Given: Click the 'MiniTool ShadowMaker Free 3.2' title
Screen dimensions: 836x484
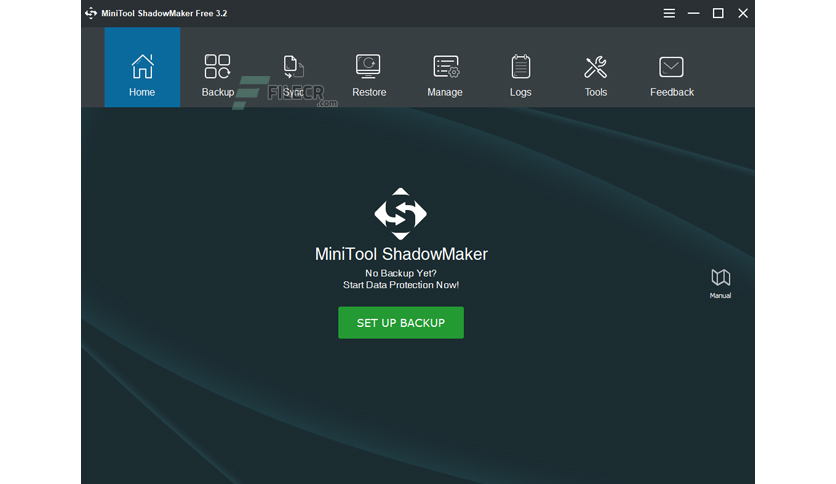Looking at the screenshot, I should pyautogui.click(x=164, y=13).
